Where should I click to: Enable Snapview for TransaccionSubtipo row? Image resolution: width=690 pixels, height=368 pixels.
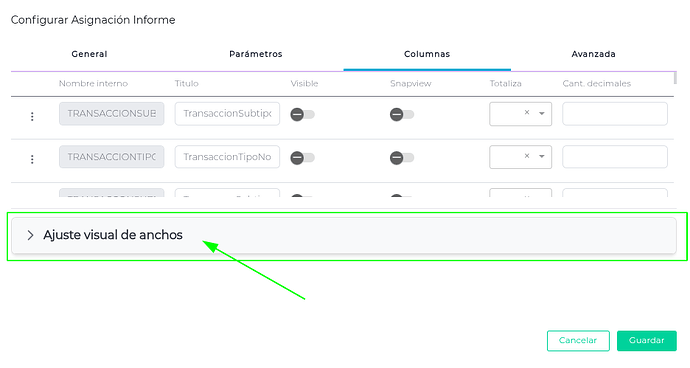pyautogui.click(x=402, y=114)
